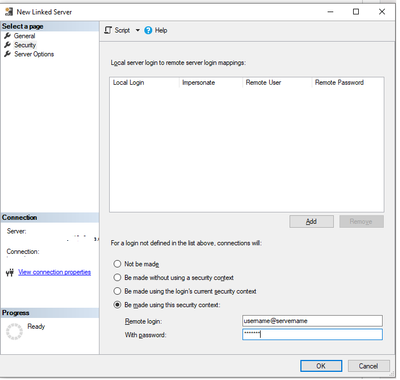Click the Ready progress spinner icon

point(14,332)
